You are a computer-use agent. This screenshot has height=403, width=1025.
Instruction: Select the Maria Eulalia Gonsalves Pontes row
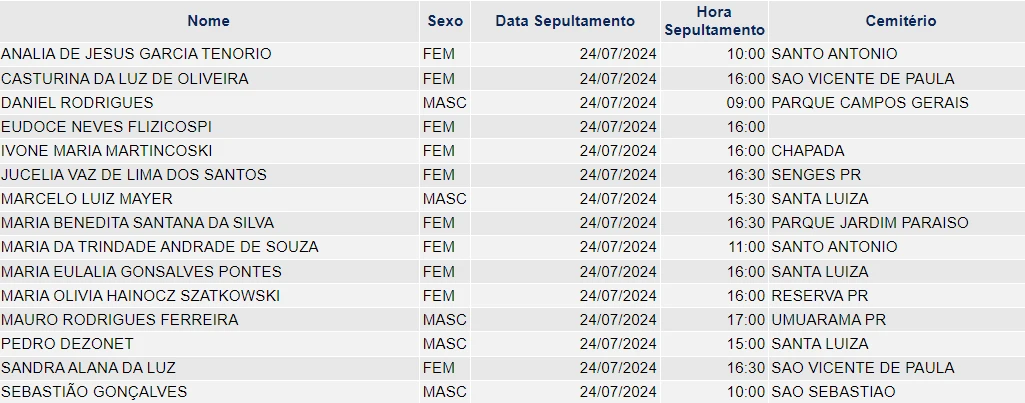[x=141, y=271]
